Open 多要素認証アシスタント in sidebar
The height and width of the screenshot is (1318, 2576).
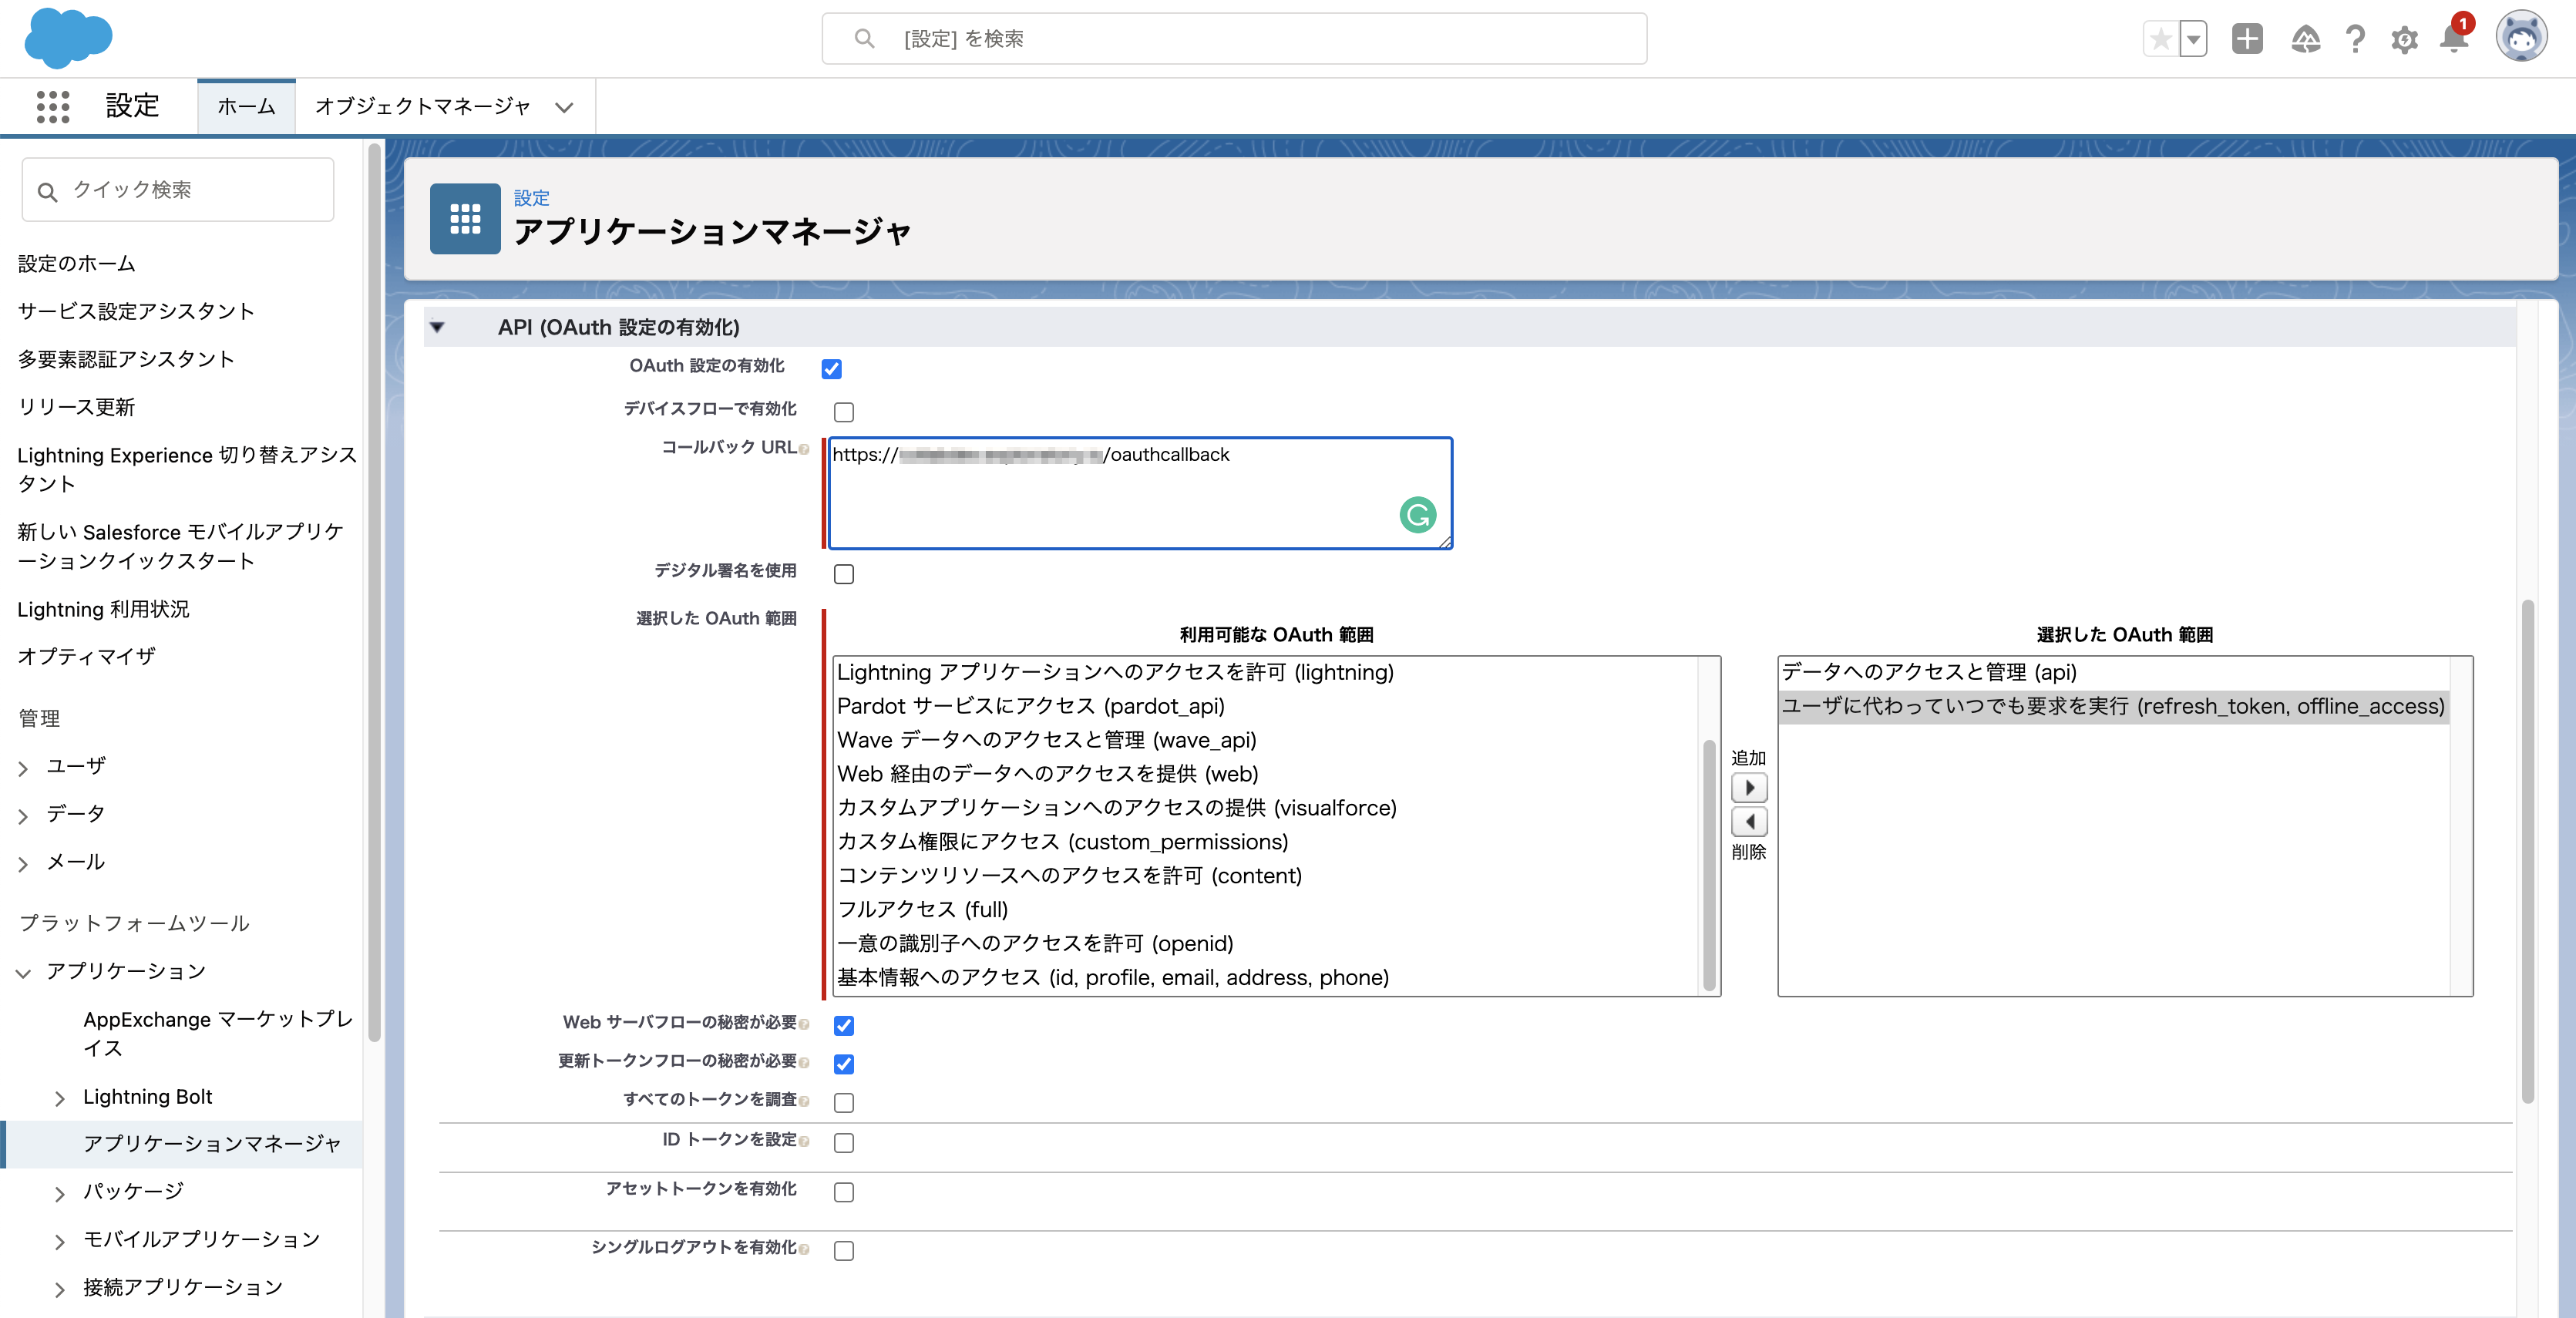click(x=126, y=360)
